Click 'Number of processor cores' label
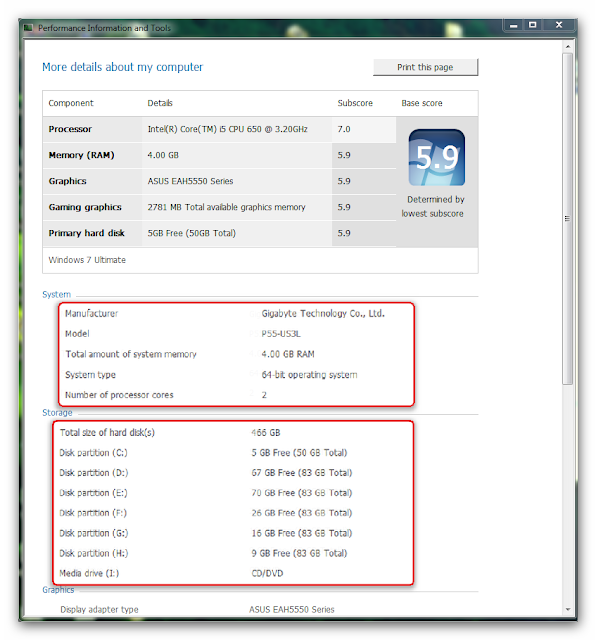Viewport: 596px width, 640px height. pos(119,395)
